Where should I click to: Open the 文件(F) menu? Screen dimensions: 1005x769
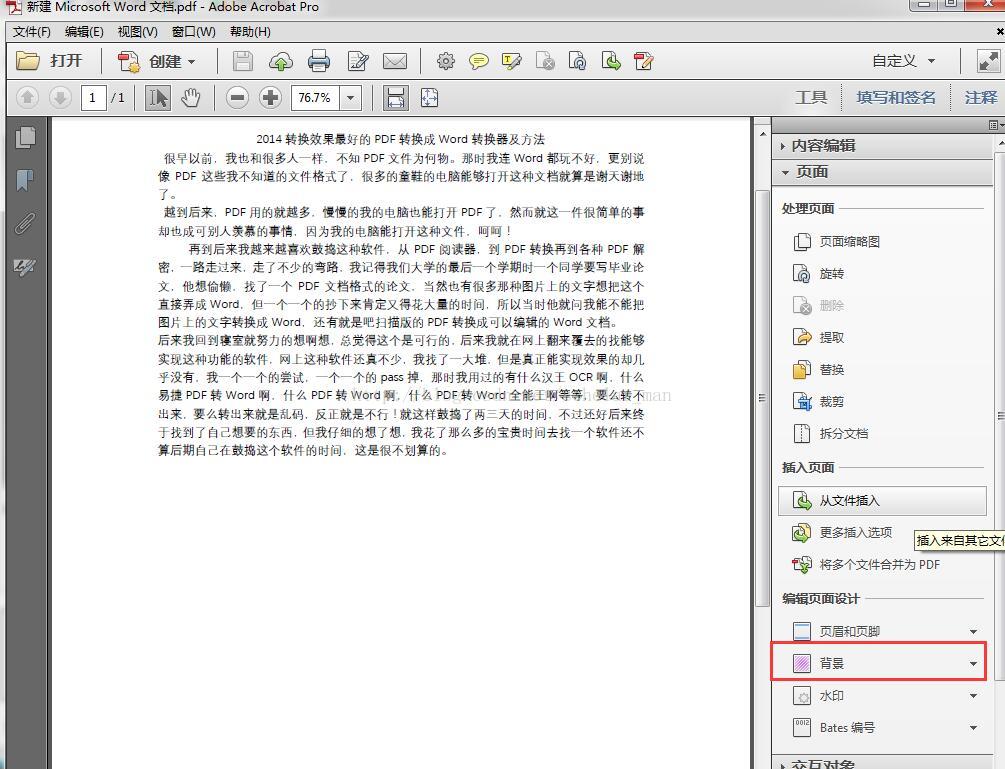(x=31, y=31)
